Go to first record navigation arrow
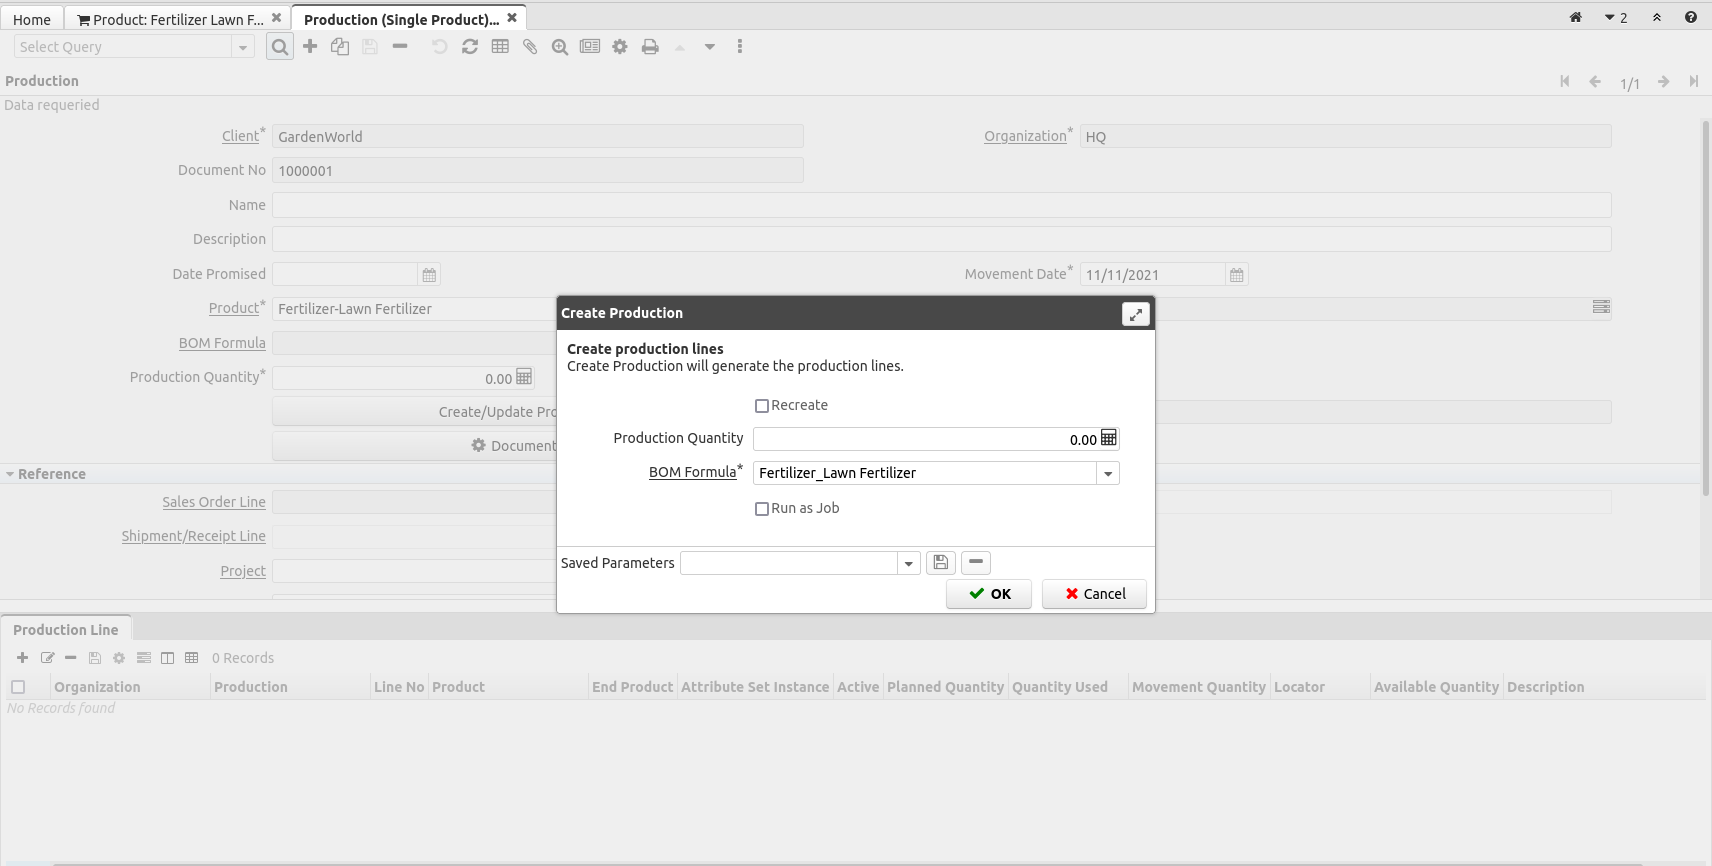 (1565, 82)
